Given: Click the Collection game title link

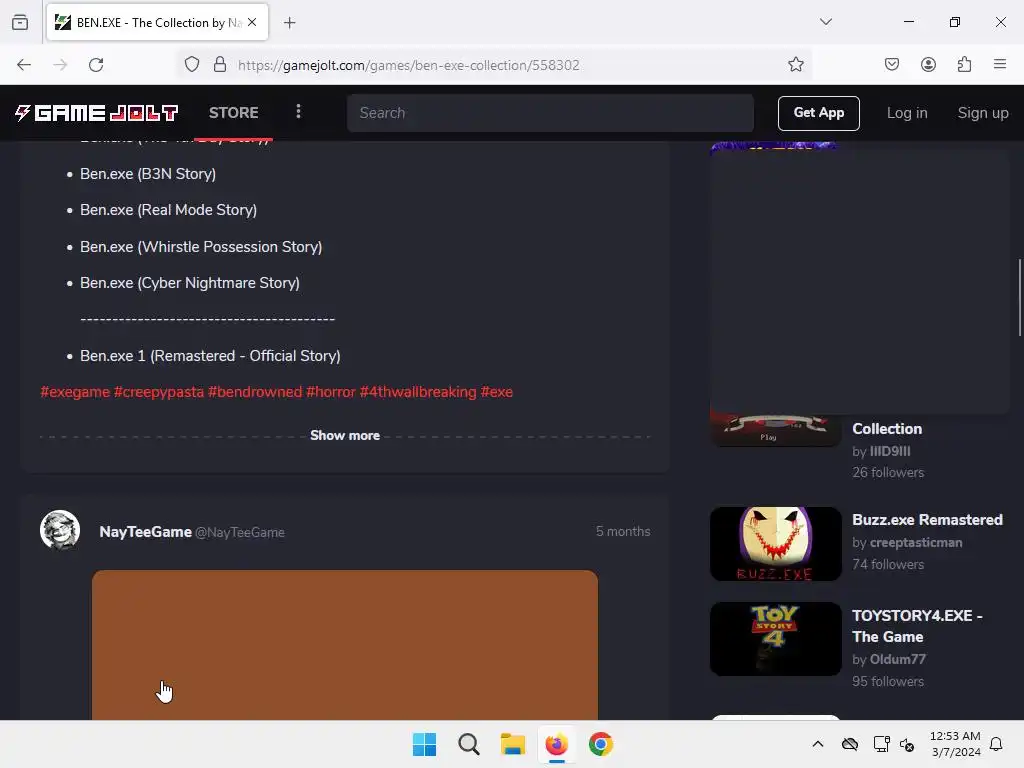Looking at the screenshot, I should click(887, 429).
